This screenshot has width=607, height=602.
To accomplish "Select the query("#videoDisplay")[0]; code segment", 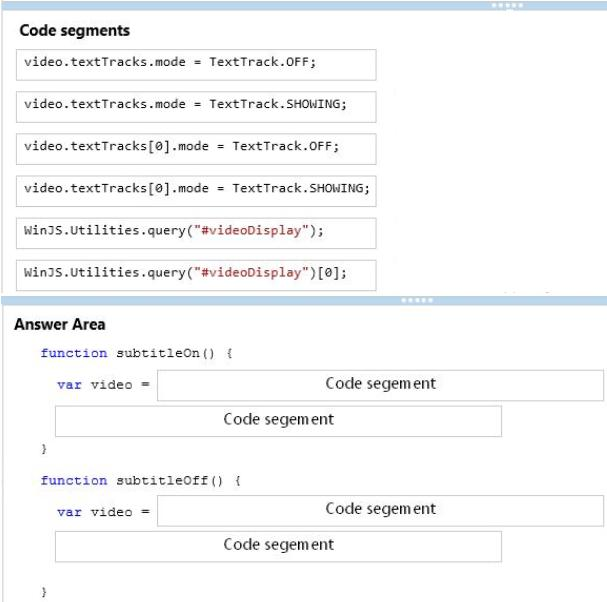I will pos(196,275).
